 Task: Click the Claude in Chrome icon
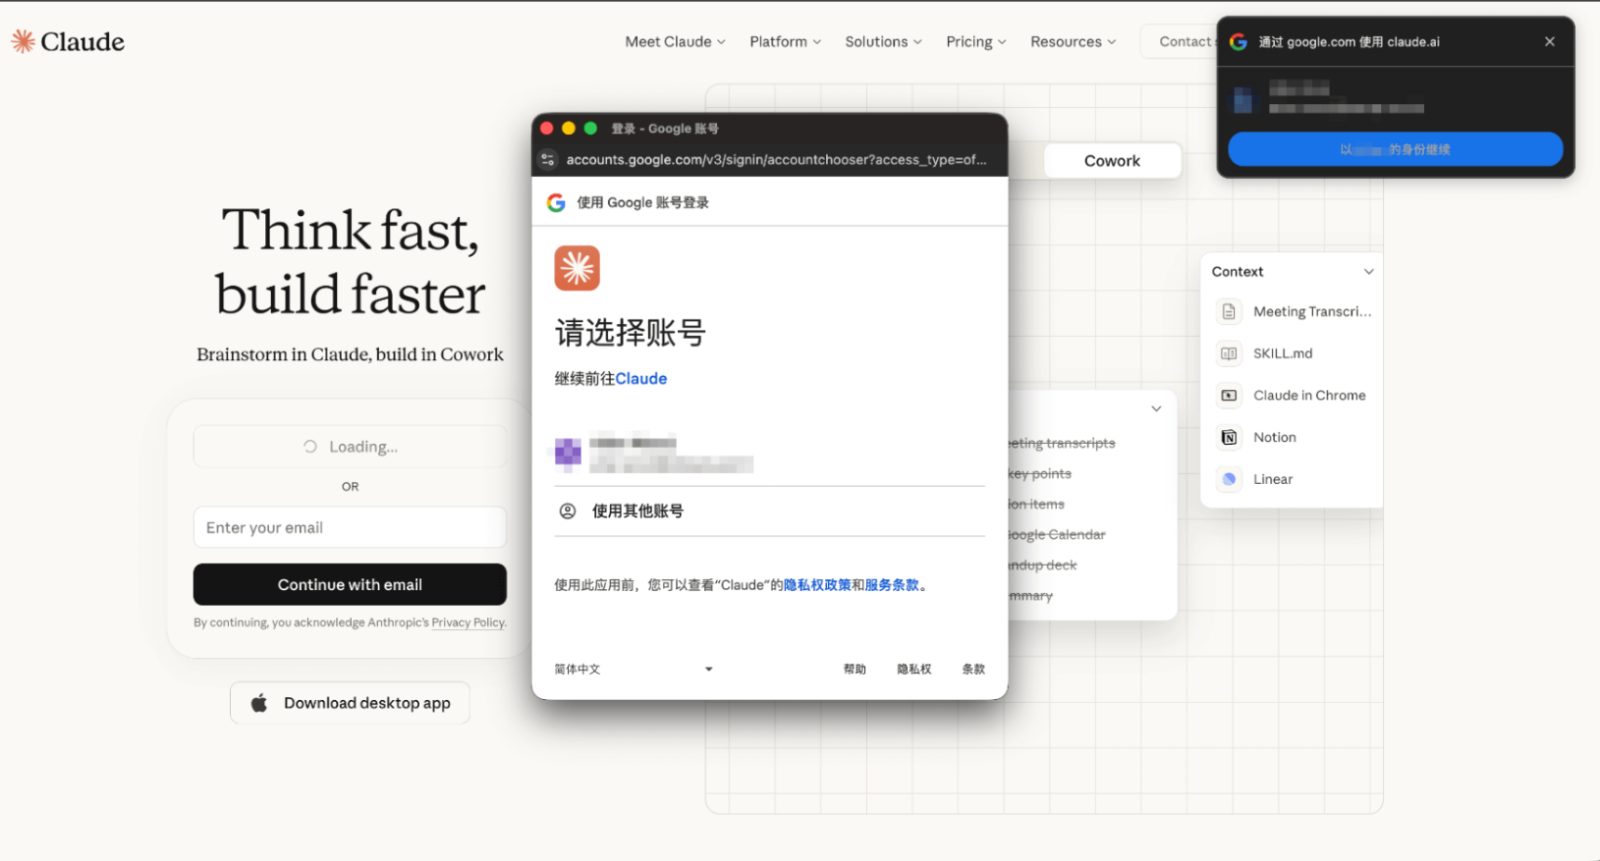pos(1229,396)
